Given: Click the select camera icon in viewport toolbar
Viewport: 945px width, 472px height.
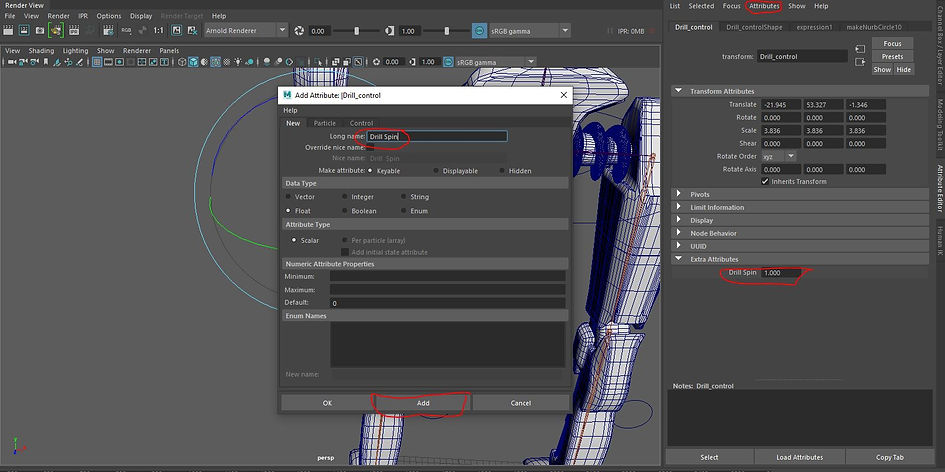Looking at the screenshot, I should (11, 61).
